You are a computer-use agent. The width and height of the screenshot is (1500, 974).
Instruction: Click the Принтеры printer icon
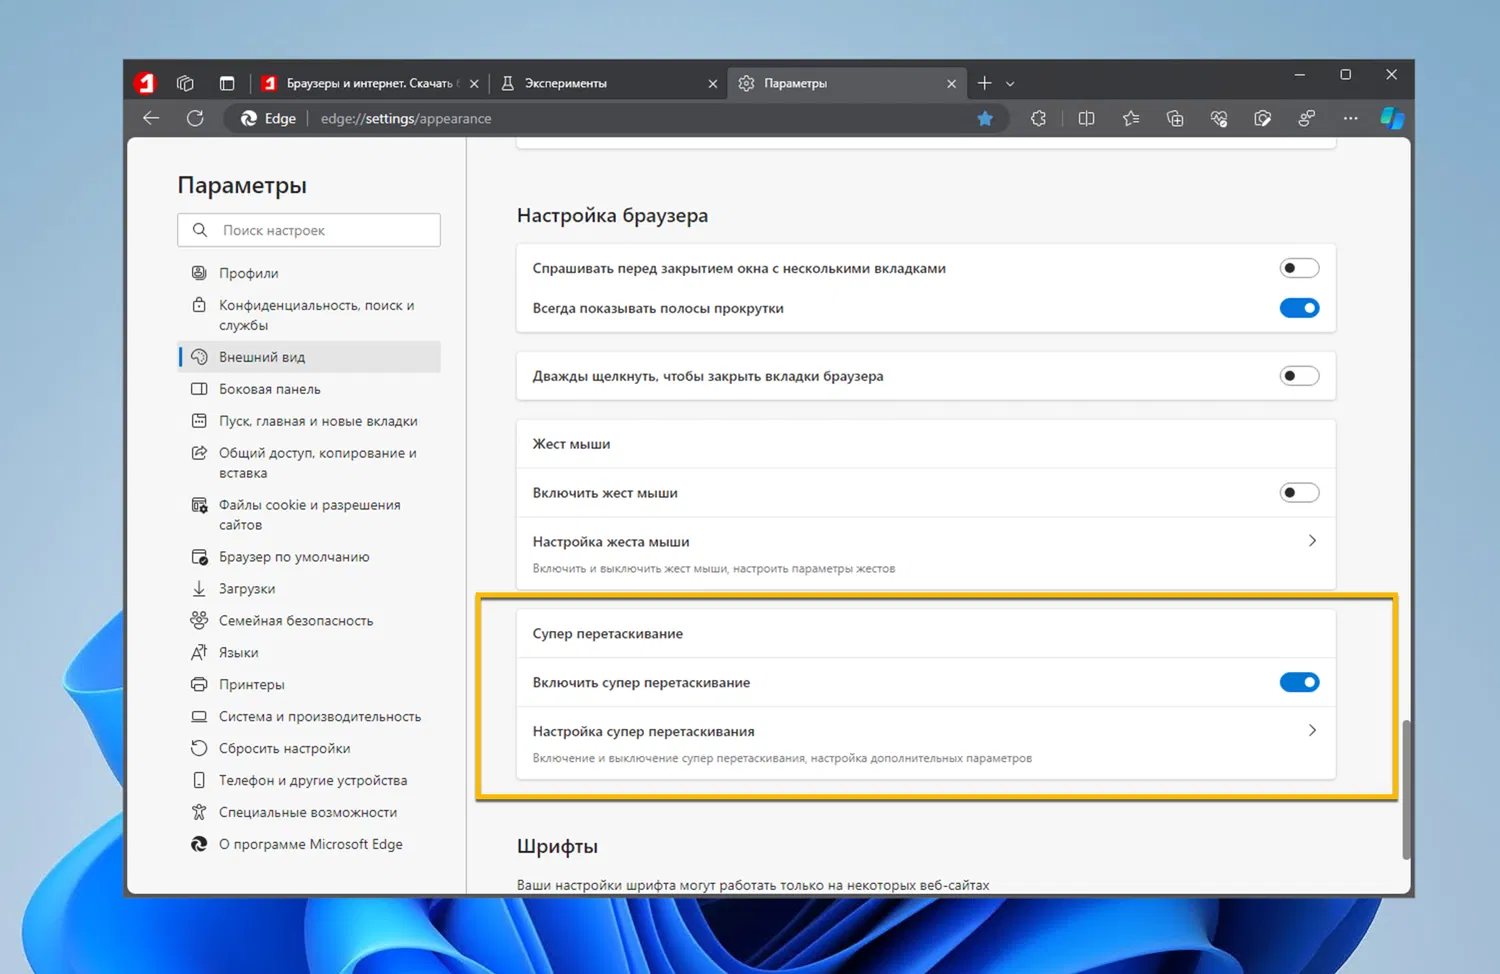coord(199,685)
